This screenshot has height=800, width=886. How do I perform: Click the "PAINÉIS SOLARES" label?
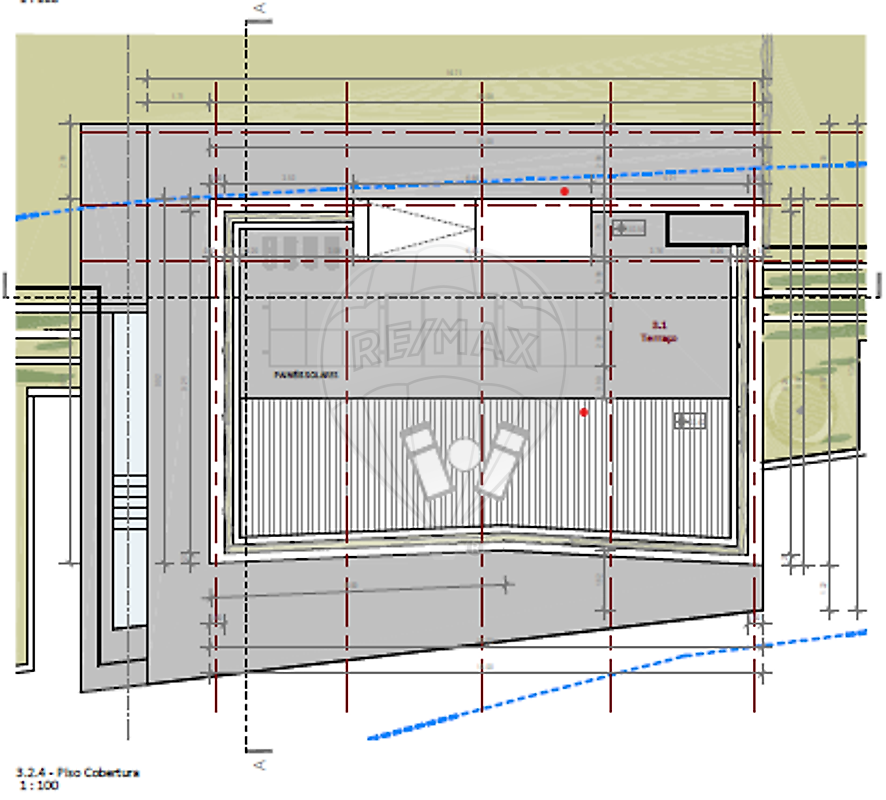coord(306,375)
